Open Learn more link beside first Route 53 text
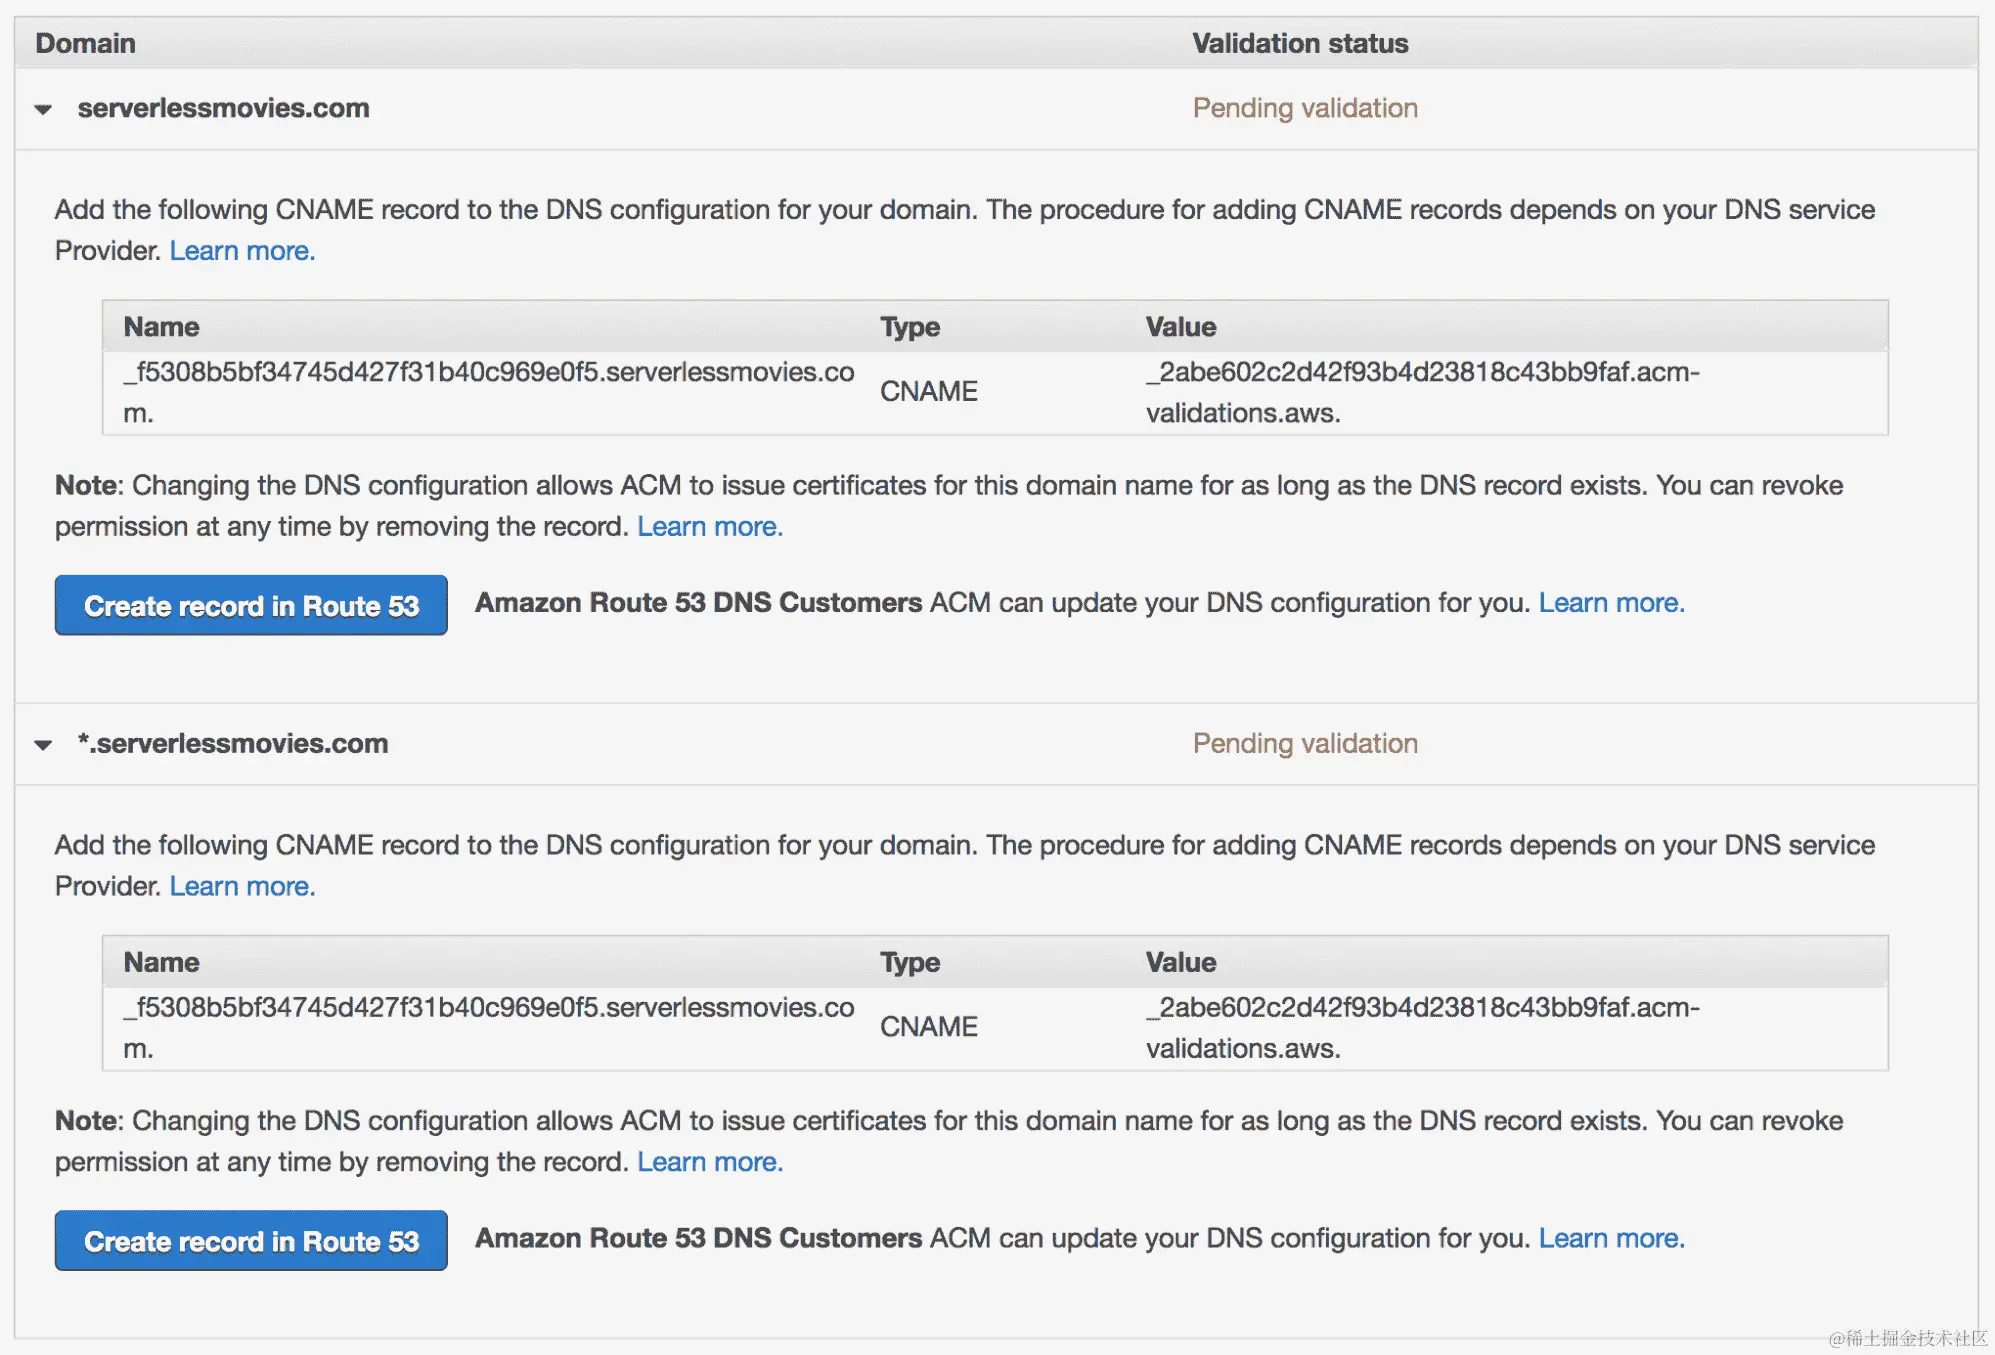Viewport: 1995px width, 1355px height. [x=1611, y=603]
